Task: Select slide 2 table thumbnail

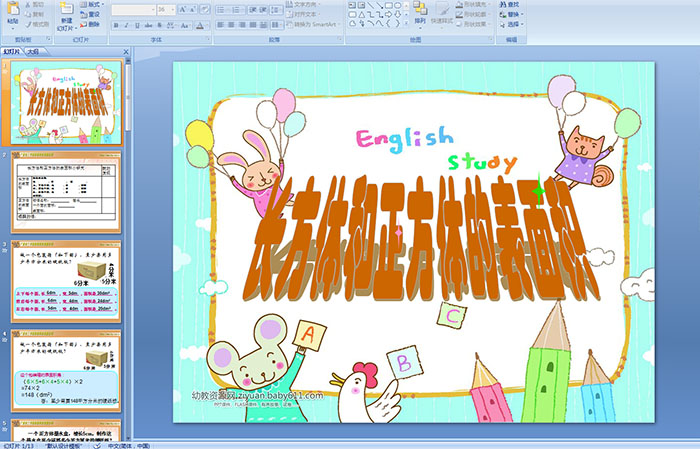Action: click(66, 192)
